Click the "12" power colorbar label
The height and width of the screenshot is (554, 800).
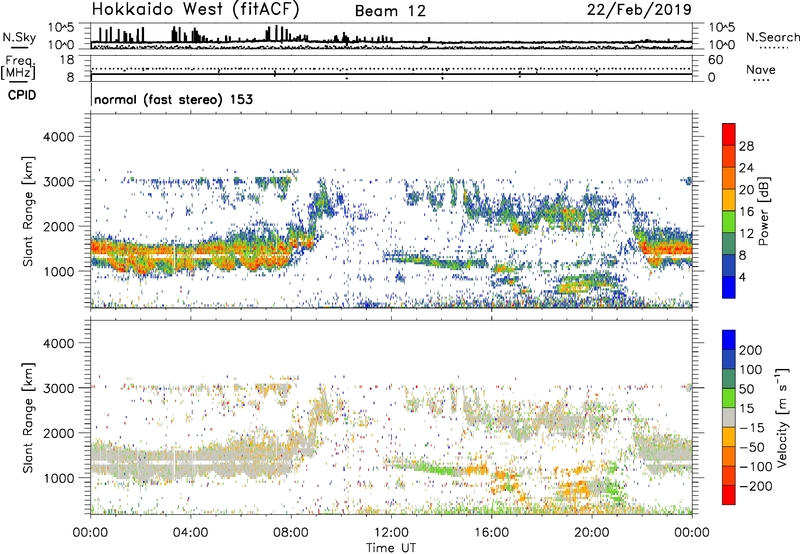(746, 234)
